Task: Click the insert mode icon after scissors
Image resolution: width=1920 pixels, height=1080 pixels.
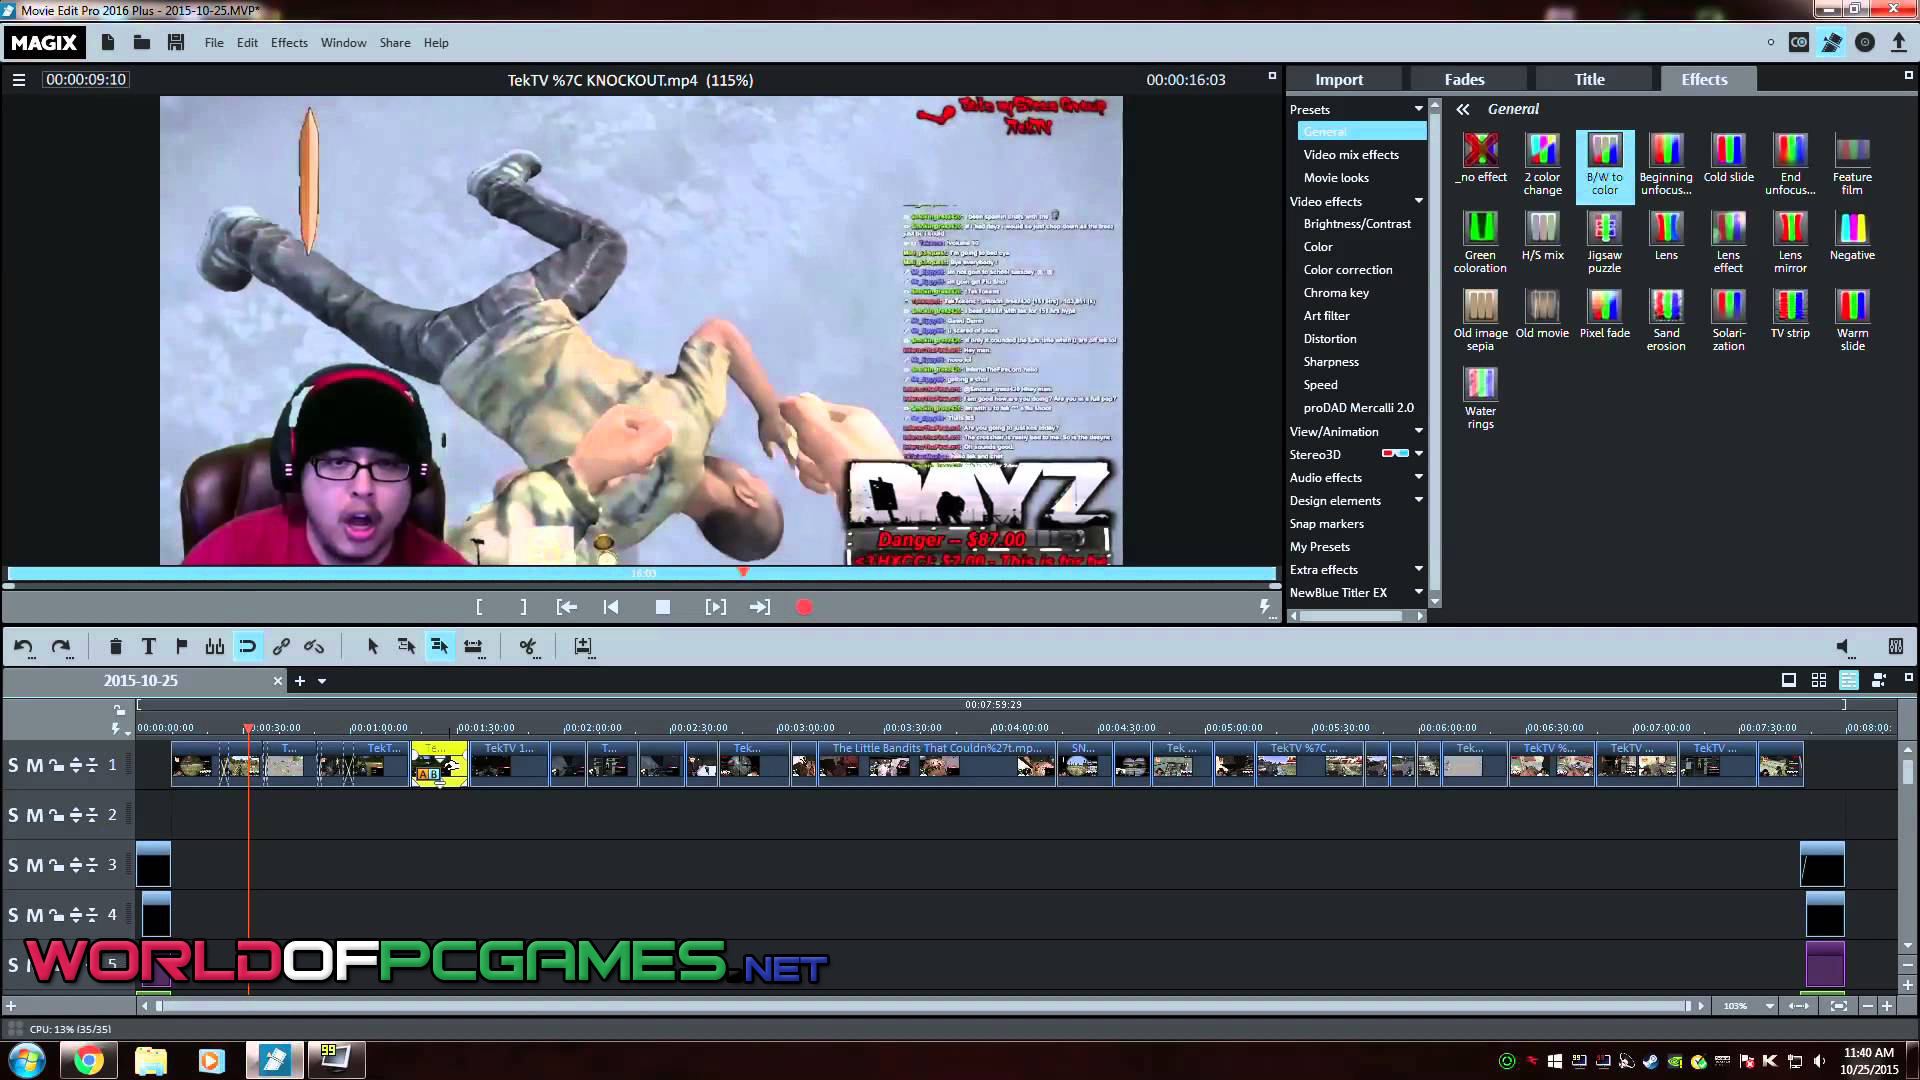Action: coord(584,647)
